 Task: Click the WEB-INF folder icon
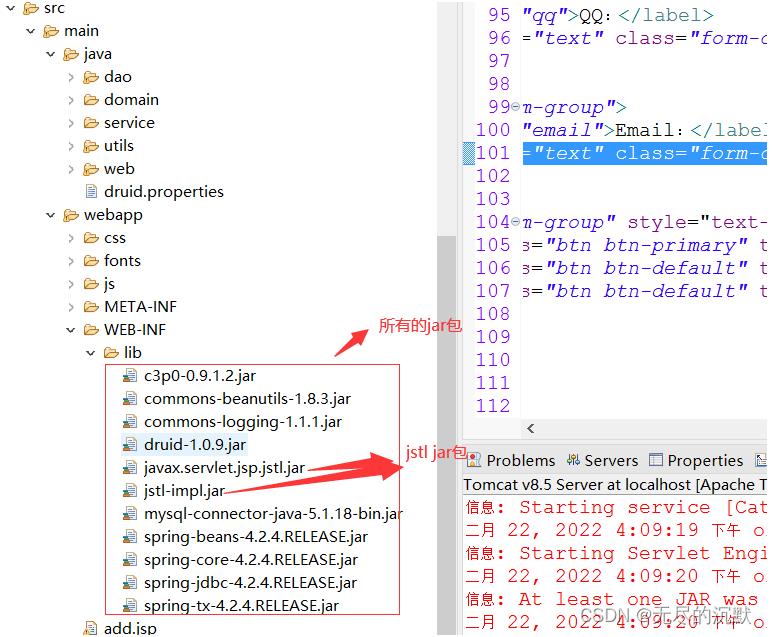[x=91, y=330]
